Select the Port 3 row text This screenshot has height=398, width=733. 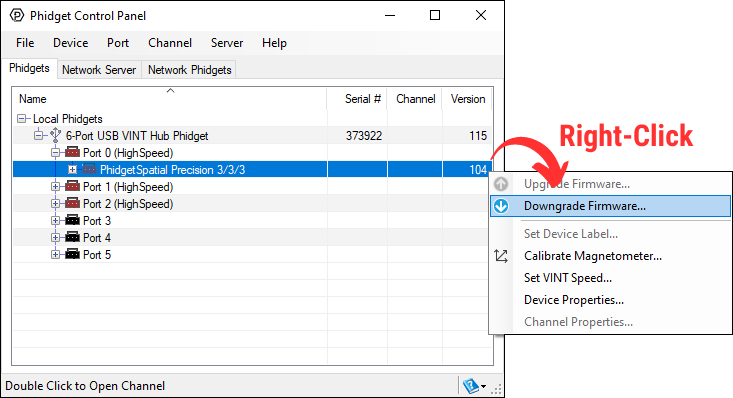(97, 221)
